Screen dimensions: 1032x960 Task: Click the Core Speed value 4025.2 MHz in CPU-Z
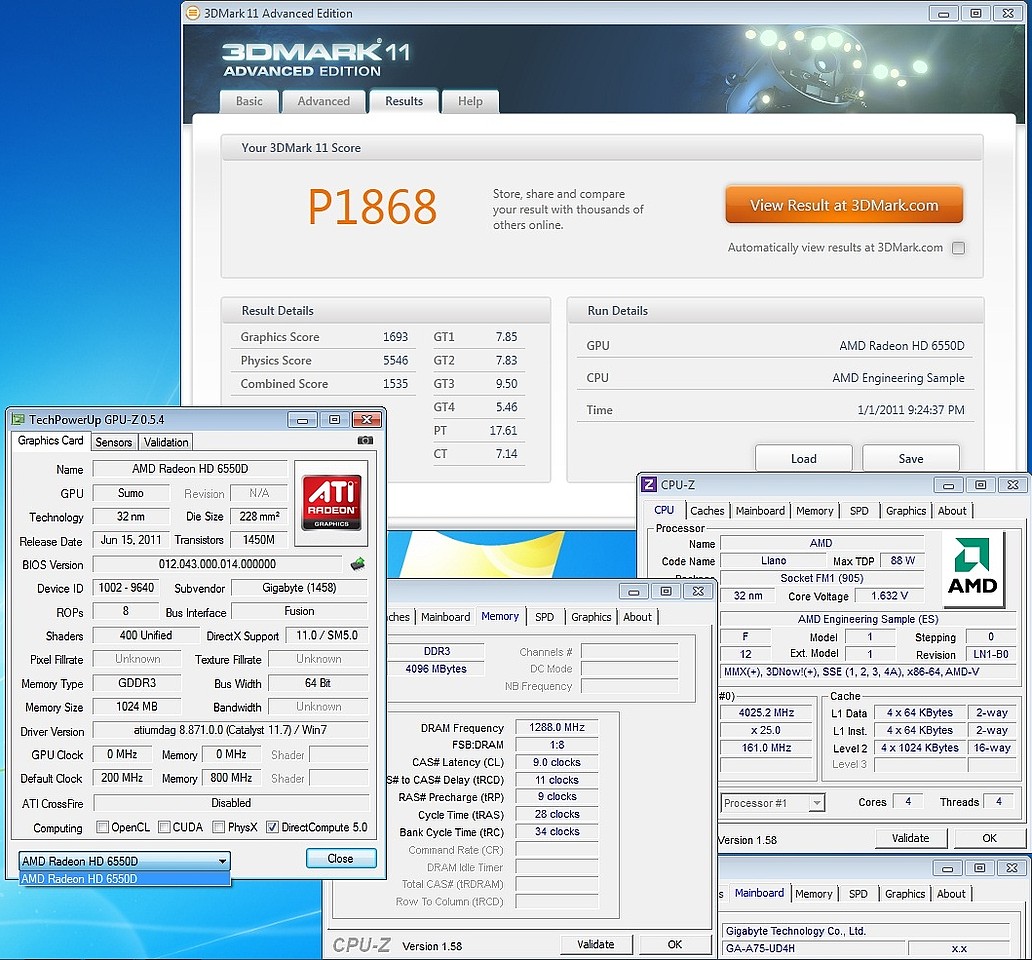pyautogui.click(x=766, y=712)
